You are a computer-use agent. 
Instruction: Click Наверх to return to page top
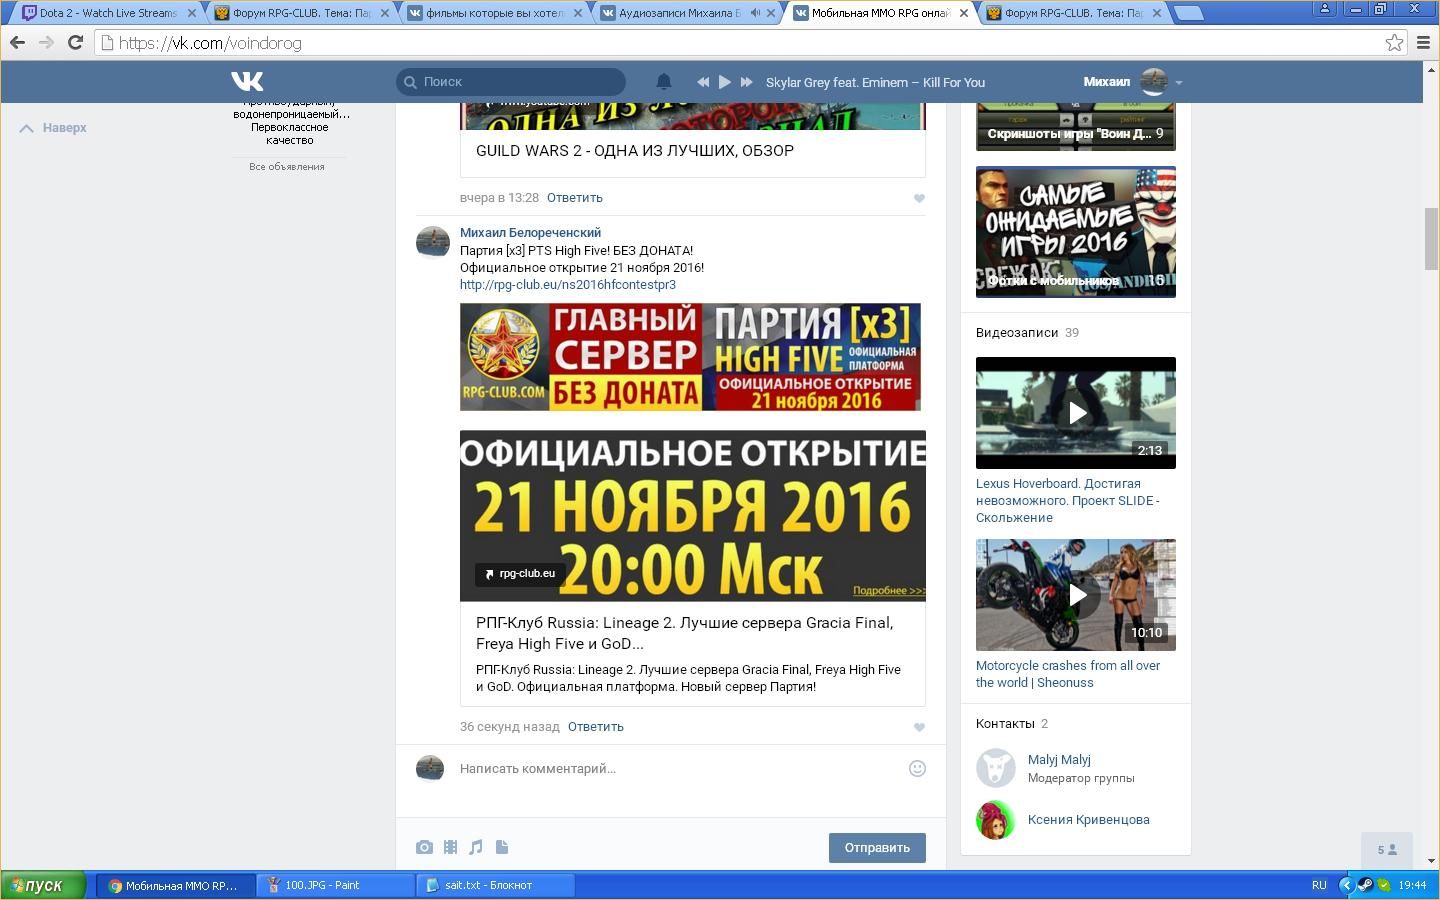pyautogui.click(x=54, y=128)
